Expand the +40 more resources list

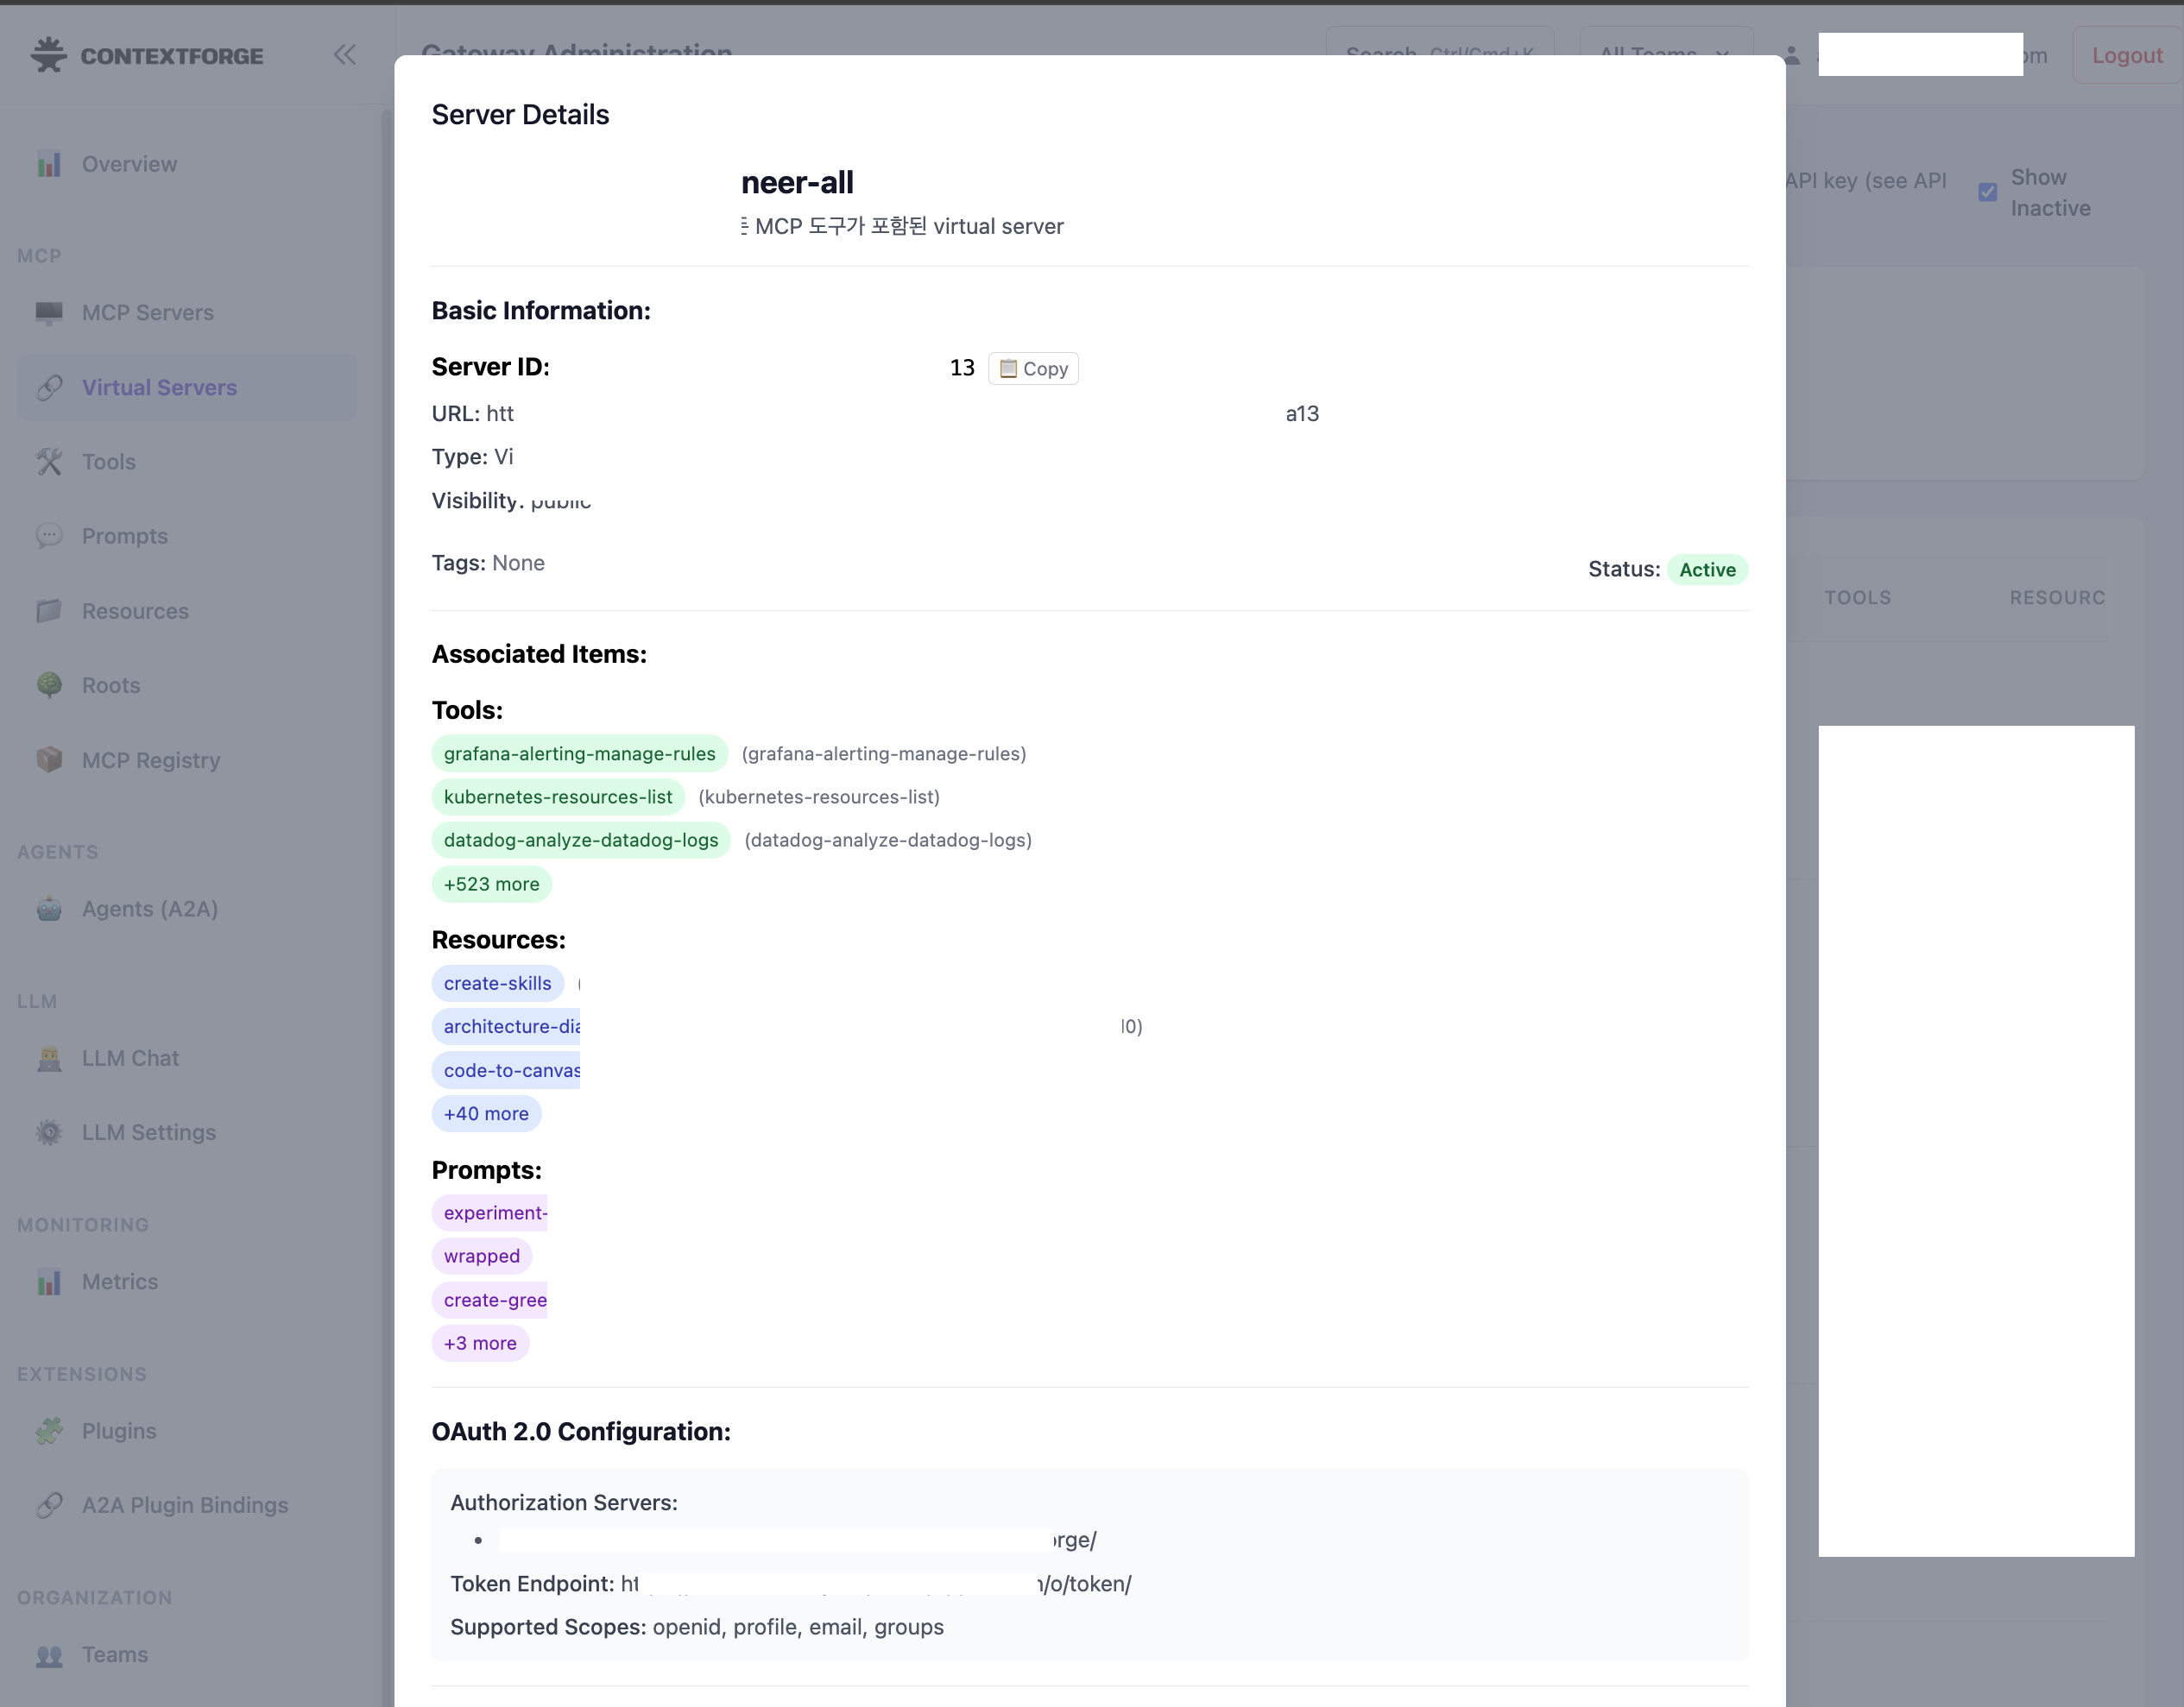pyautogui.click(x=487, y=1113)
